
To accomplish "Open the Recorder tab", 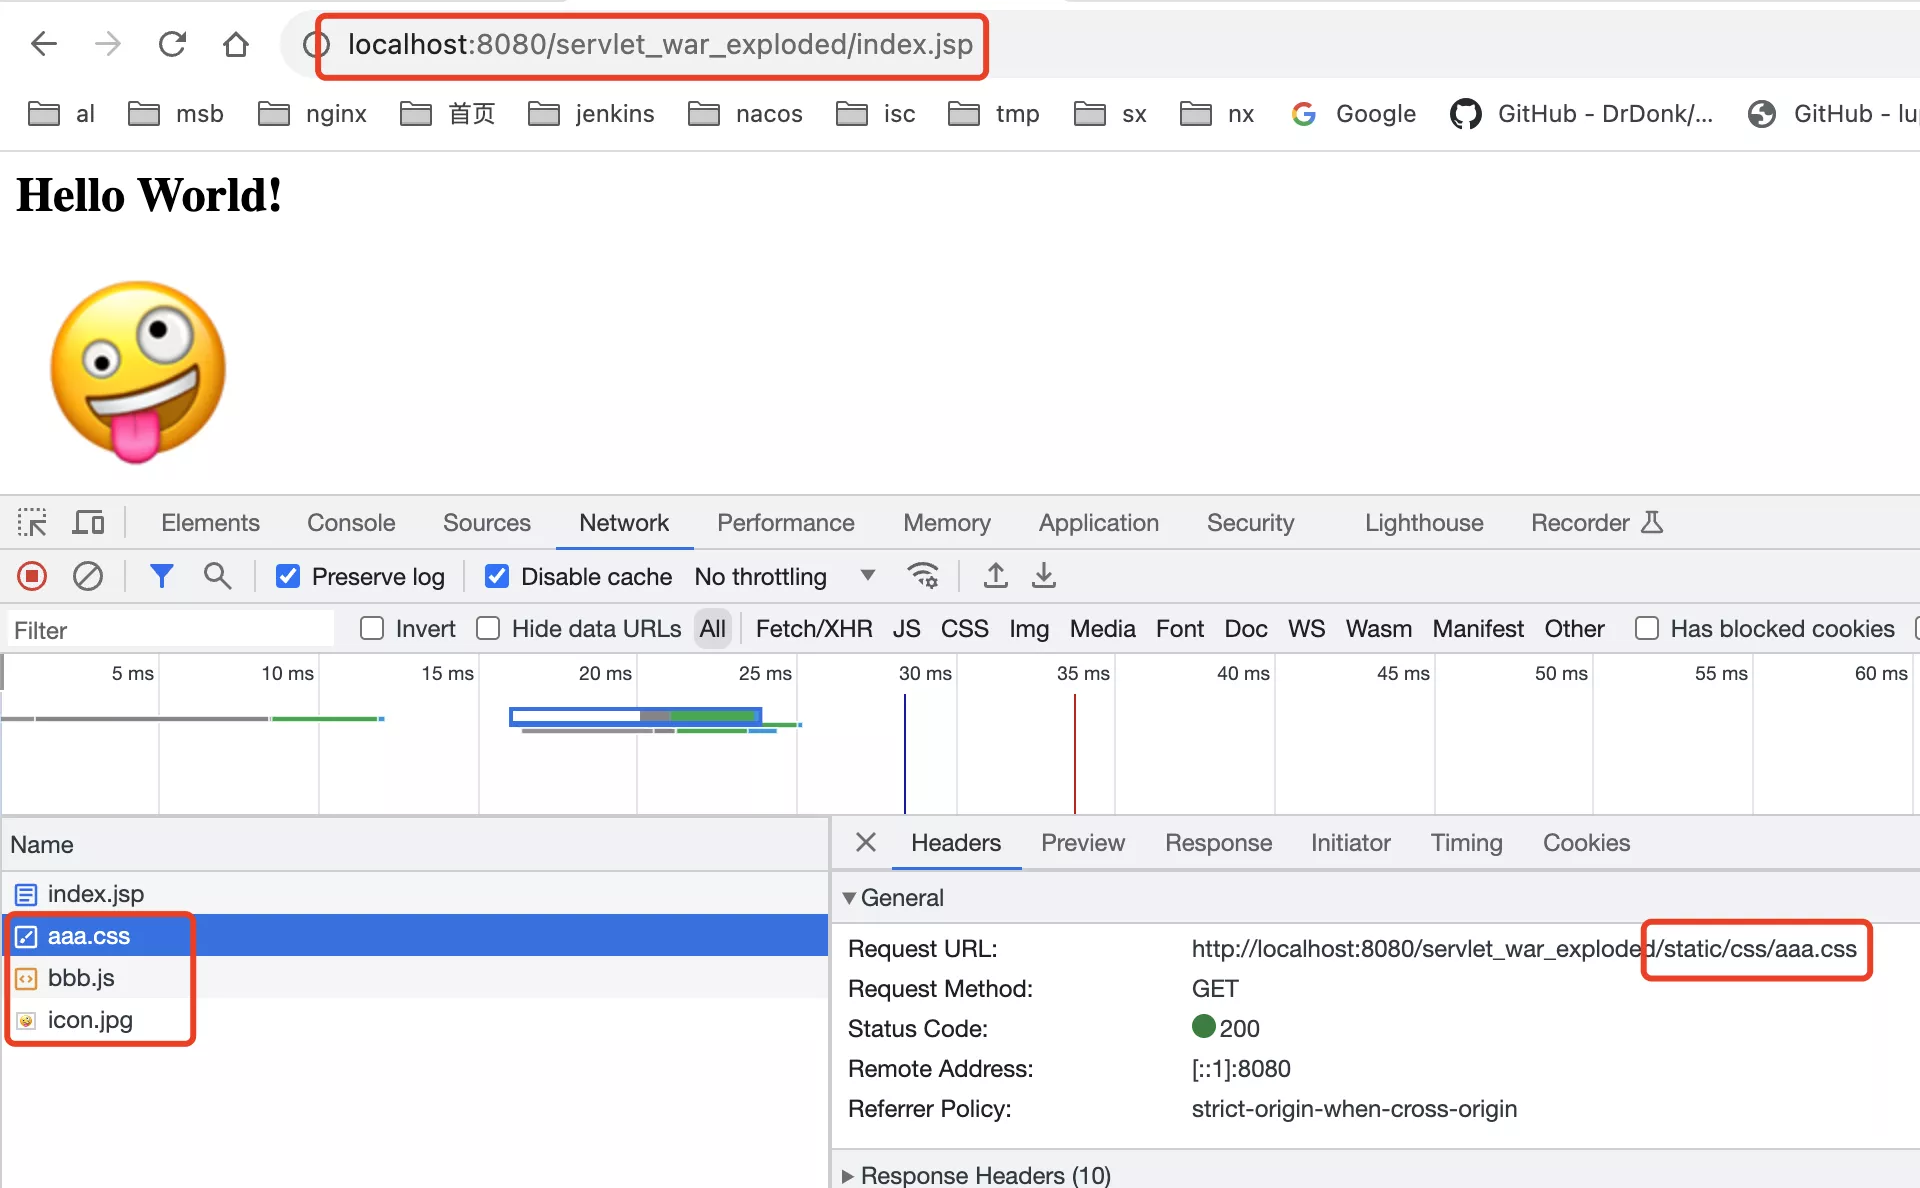I will coord(1596,523).
